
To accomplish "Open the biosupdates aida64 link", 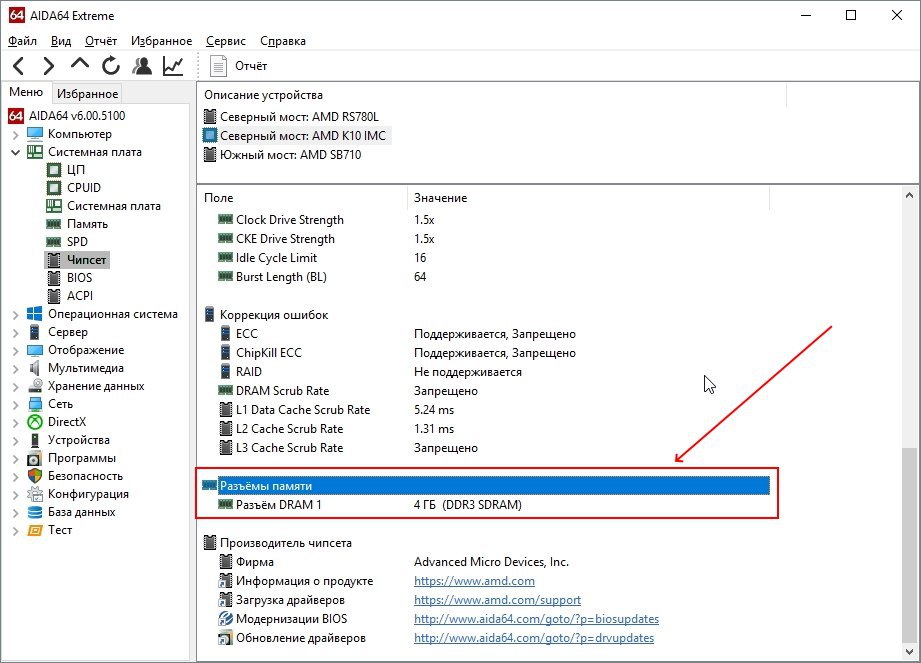I will [x=536, y=619].
